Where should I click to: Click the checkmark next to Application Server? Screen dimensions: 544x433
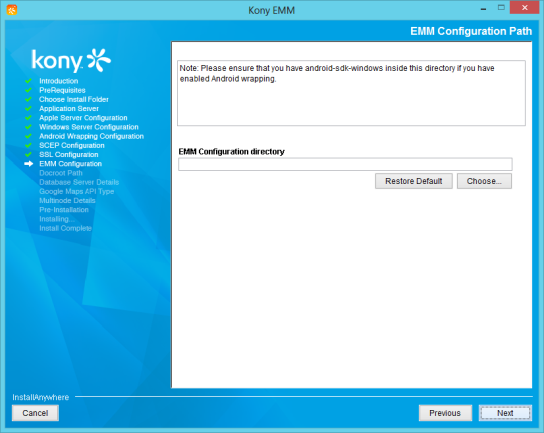point(28,109)
